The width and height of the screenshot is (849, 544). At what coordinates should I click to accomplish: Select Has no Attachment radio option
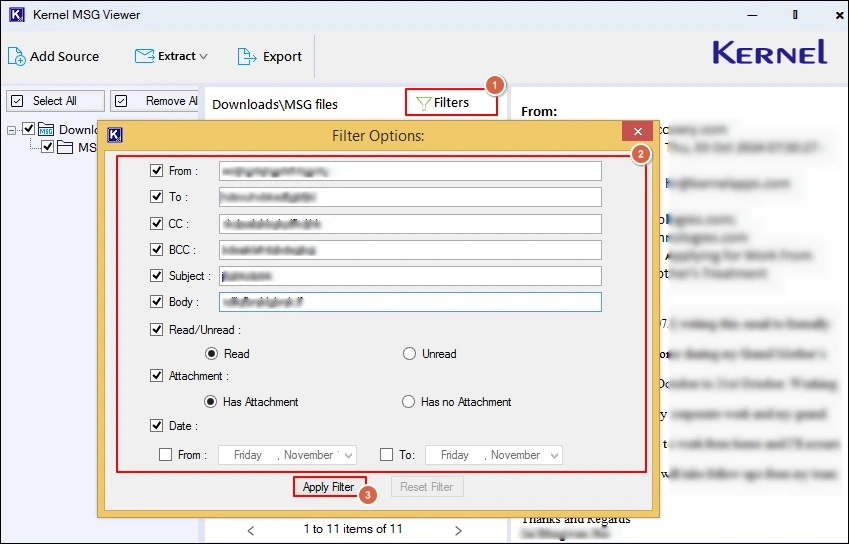pyautogui.click(x=408, y=402)
